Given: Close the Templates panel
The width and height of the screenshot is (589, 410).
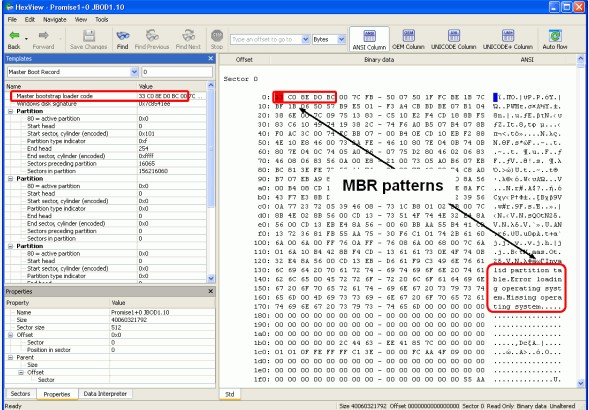Looking at the screenshot, I should pos(211,59).
